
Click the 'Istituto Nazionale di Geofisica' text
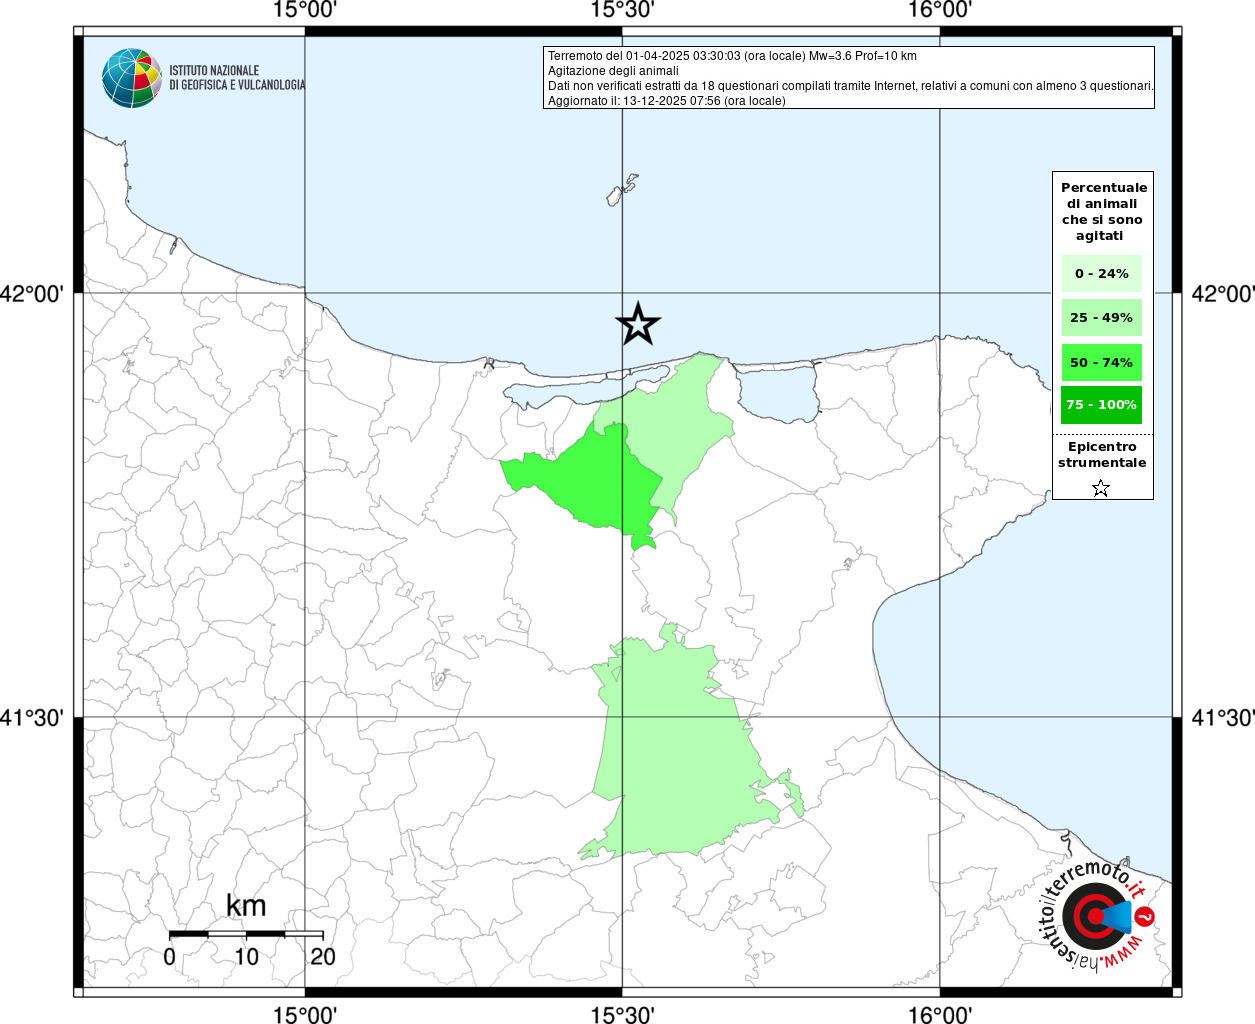pyautogui.click(x=237, y=78)
